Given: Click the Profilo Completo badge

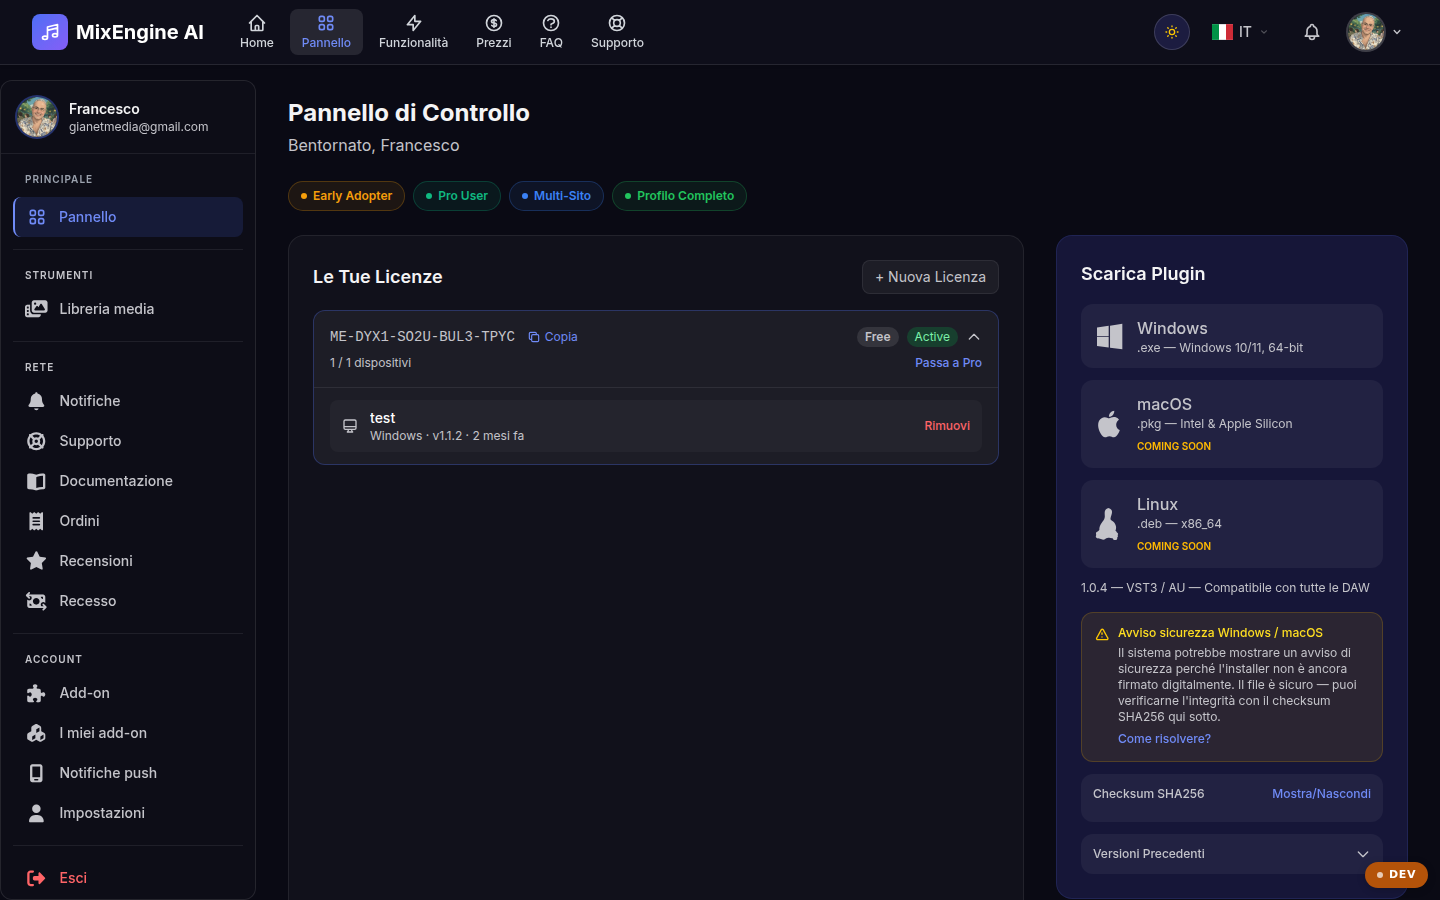Looking at the screenshot, I should (x=679, y=196).
